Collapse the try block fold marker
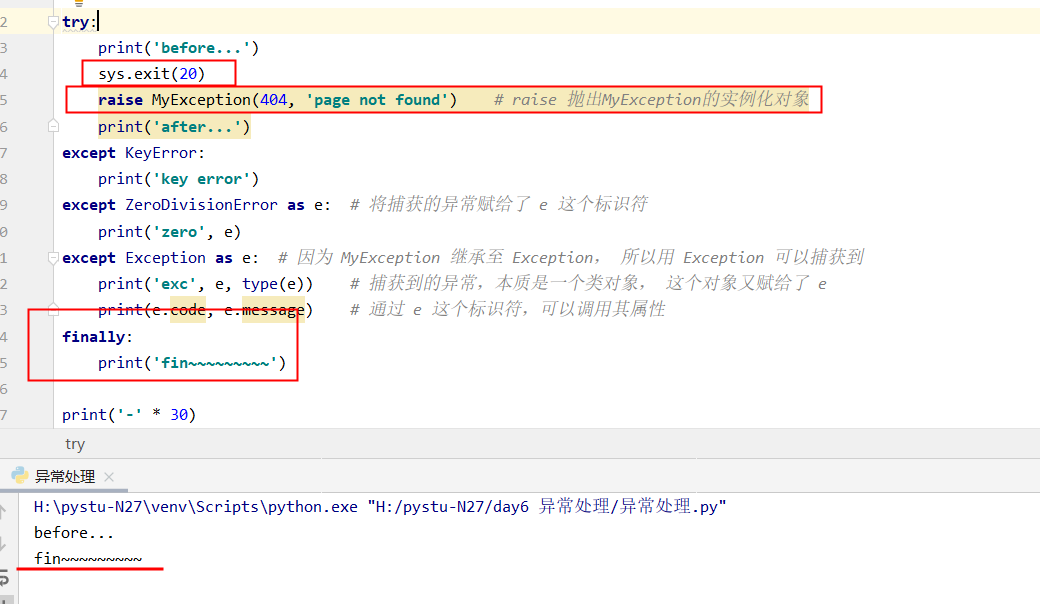Image resolution: width=1040 pixels, height=604 pixels. click(54, 22)
